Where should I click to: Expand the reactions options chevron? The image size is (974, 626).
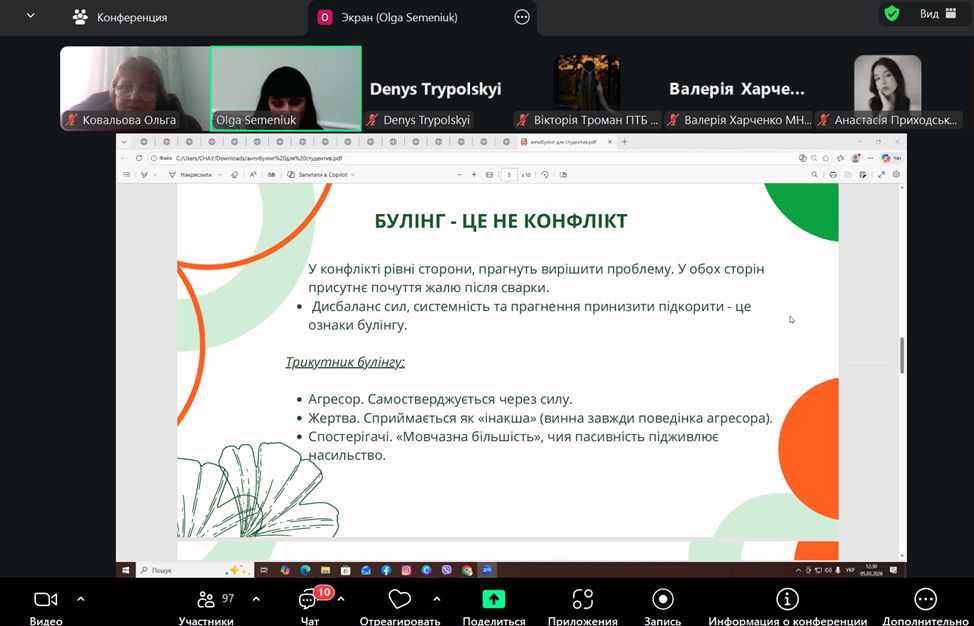pyautogui.click(x=436, y=599)
